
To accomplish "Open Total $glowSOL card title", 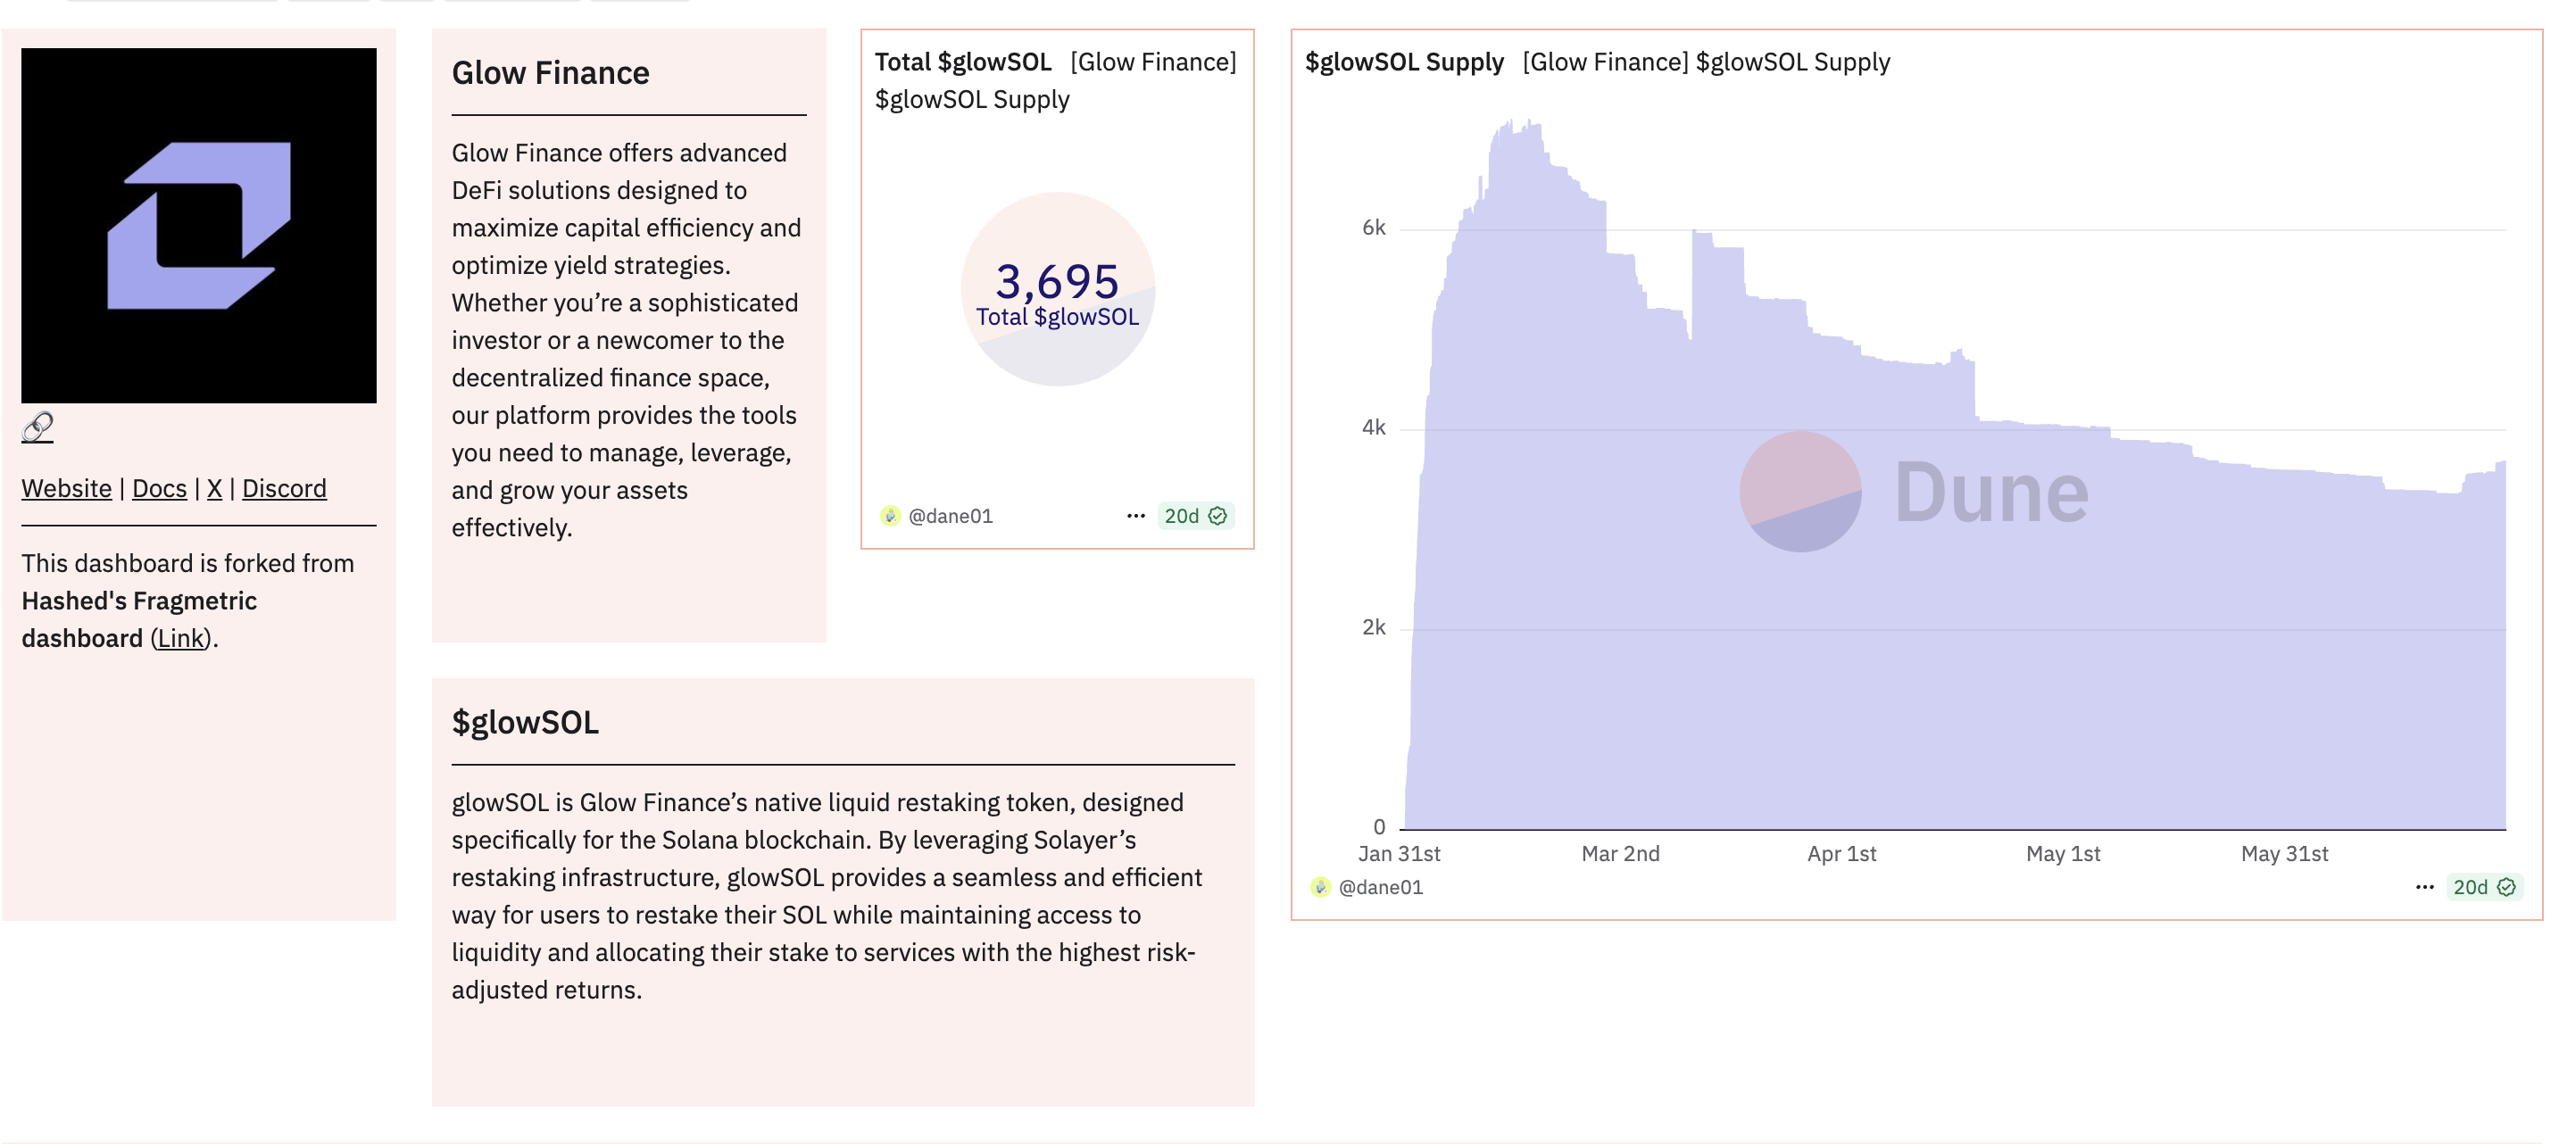I will [x=962, y=62].
